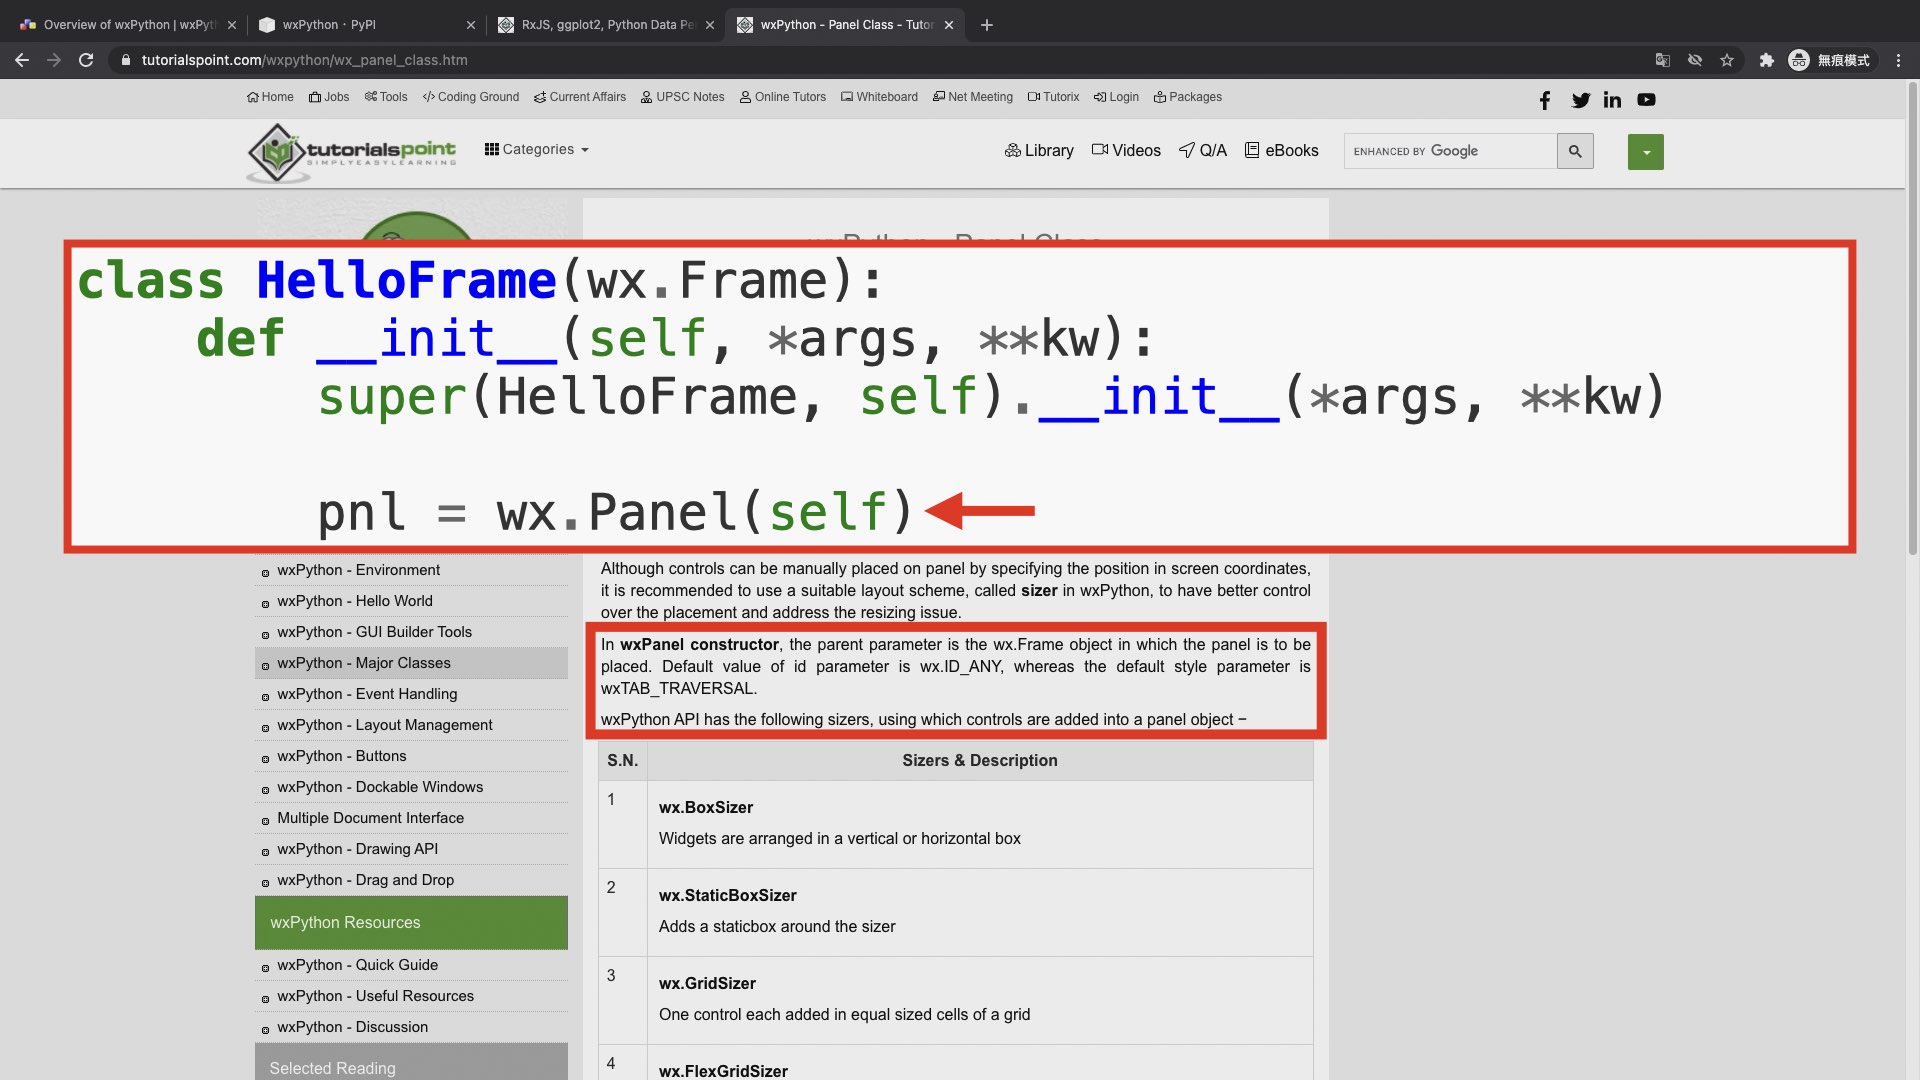Click the green search button
This screenshot has height=1080, width=1920.
click(1646, 150)
